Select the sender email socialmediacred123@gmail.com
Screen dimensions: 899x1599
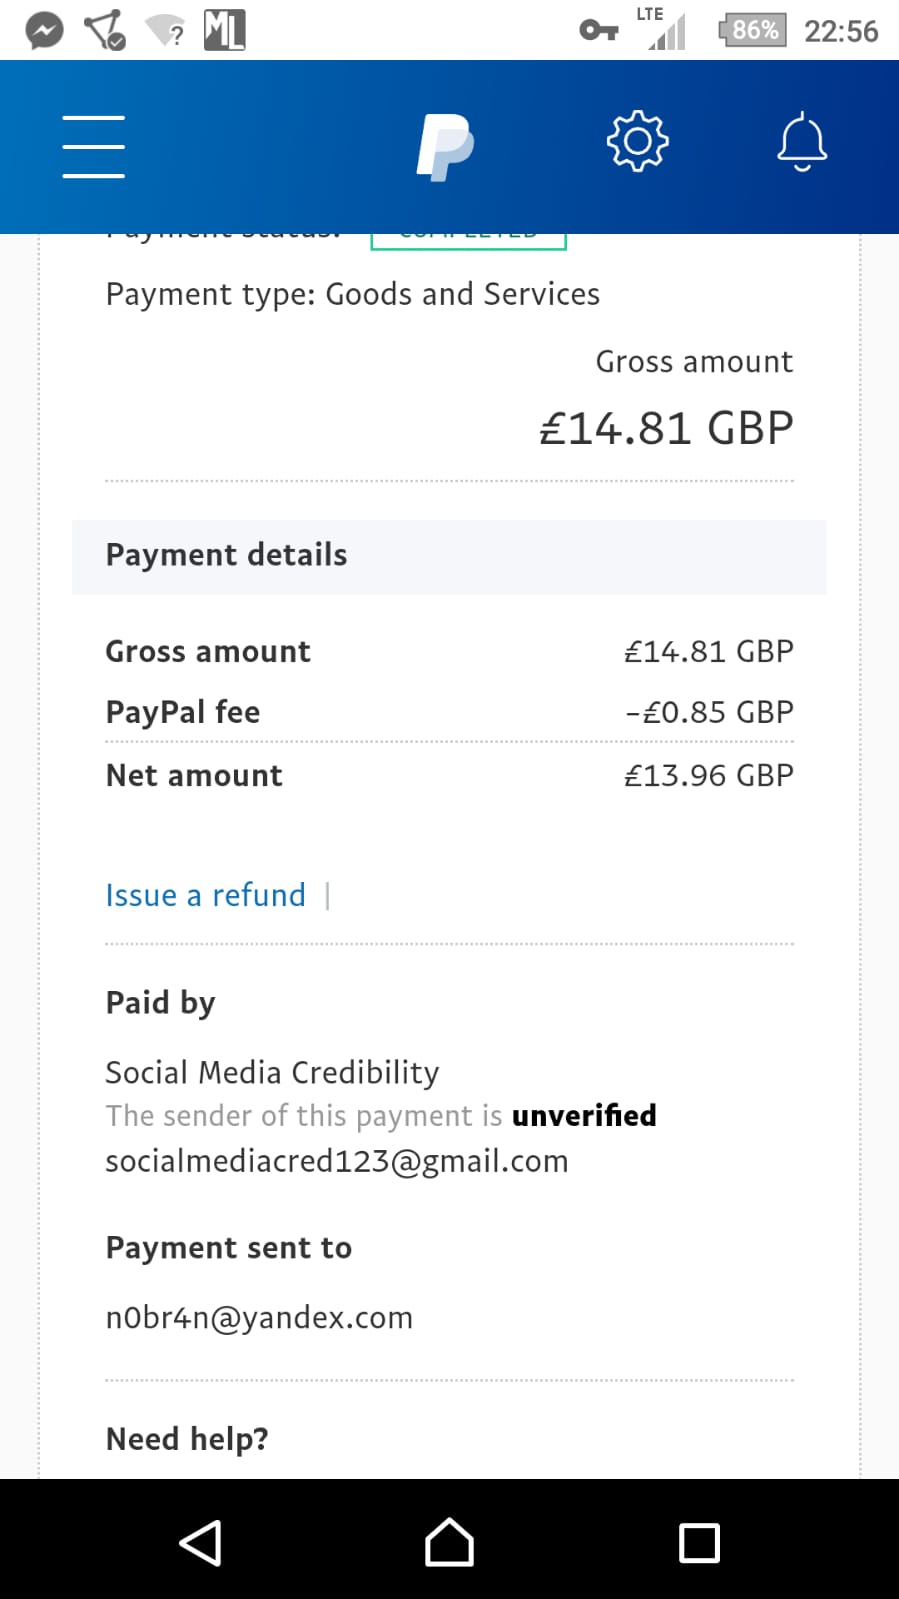(337, 1161)
